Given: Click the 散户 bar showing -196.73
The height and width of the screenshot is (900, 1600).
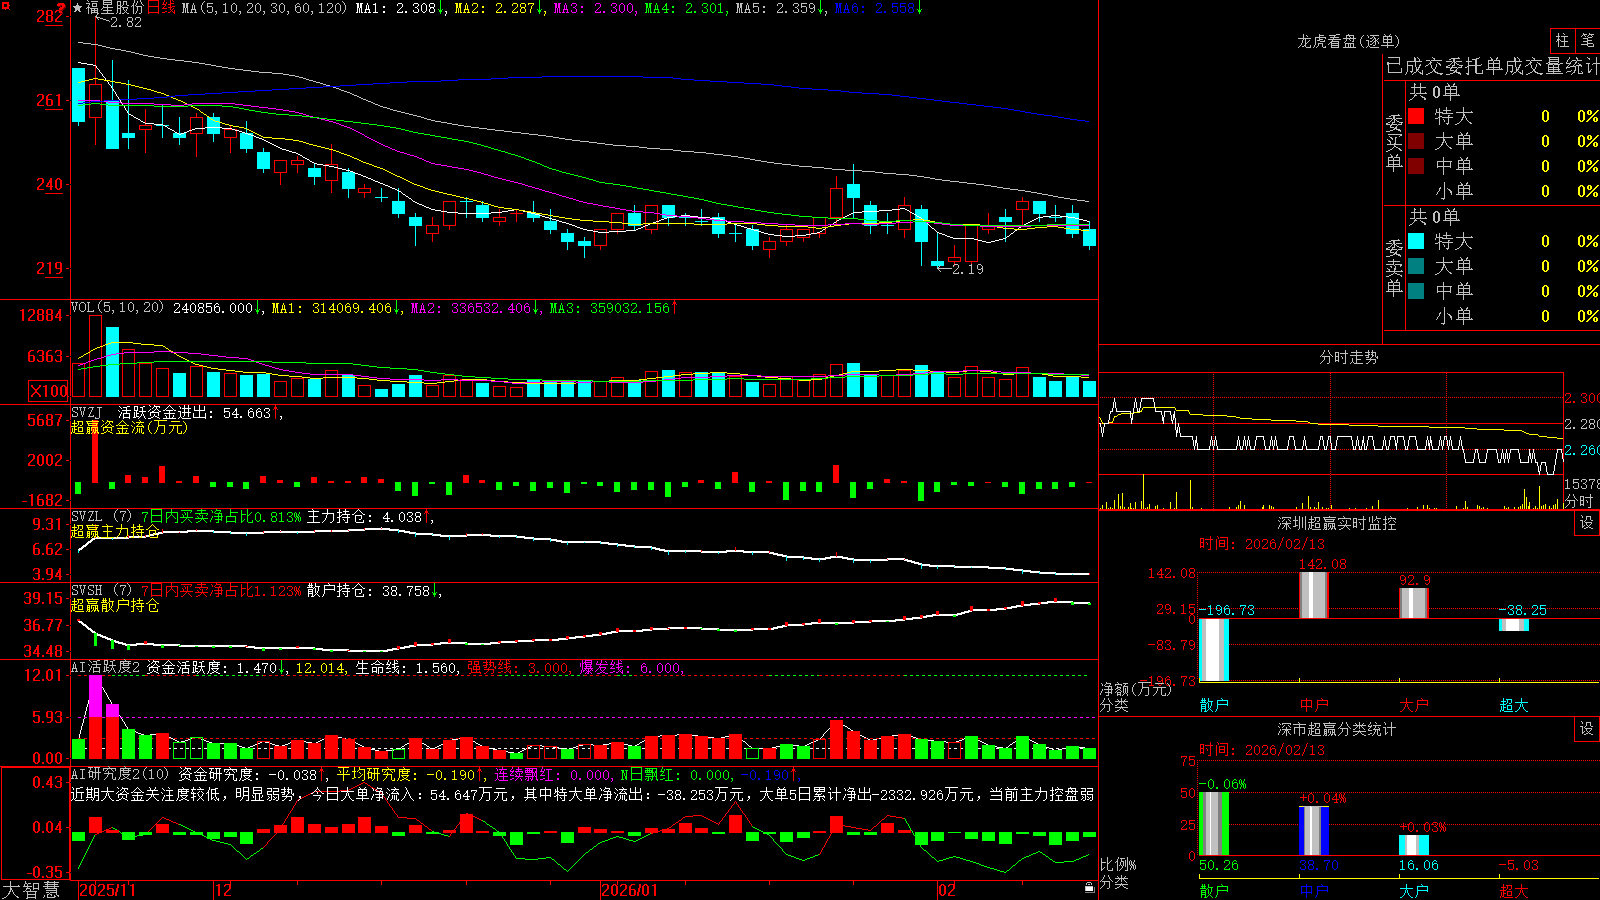Looking at the screenshot, I should [1214, 650].
